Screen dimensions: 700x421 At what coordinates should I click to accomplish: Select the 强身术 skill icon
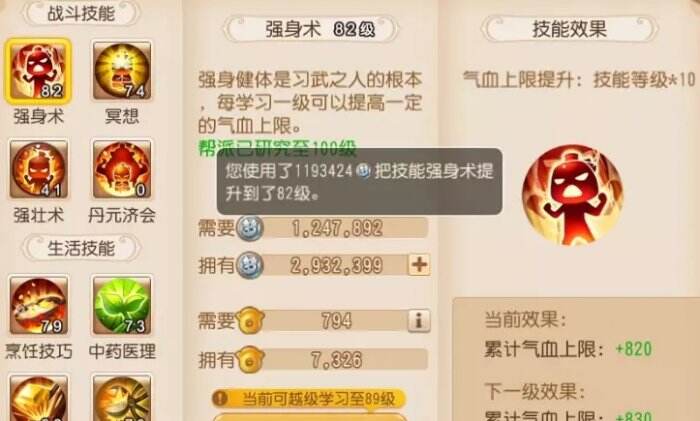pyautogui.click(x=38, y=71)
